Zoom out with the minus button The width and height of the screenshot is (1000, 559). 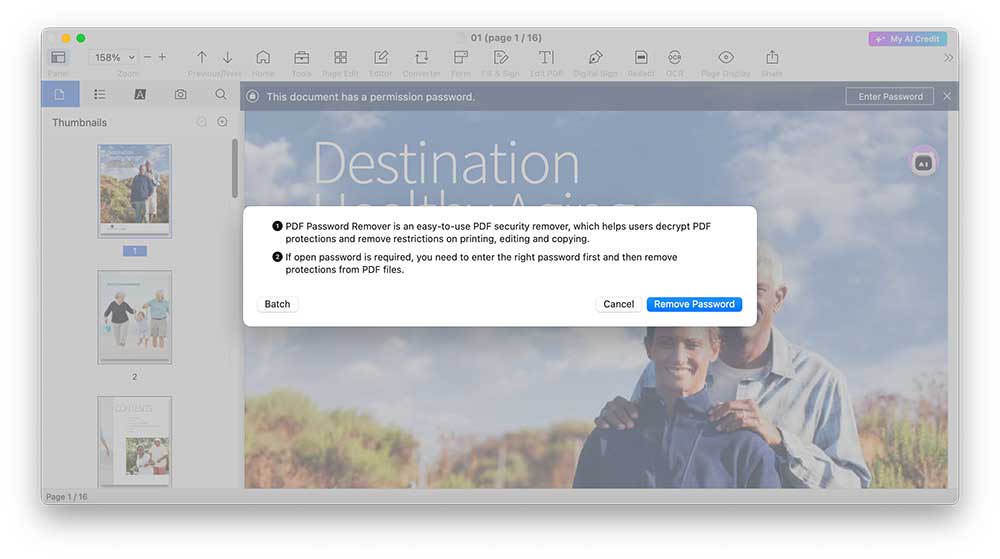click(147, 57)
